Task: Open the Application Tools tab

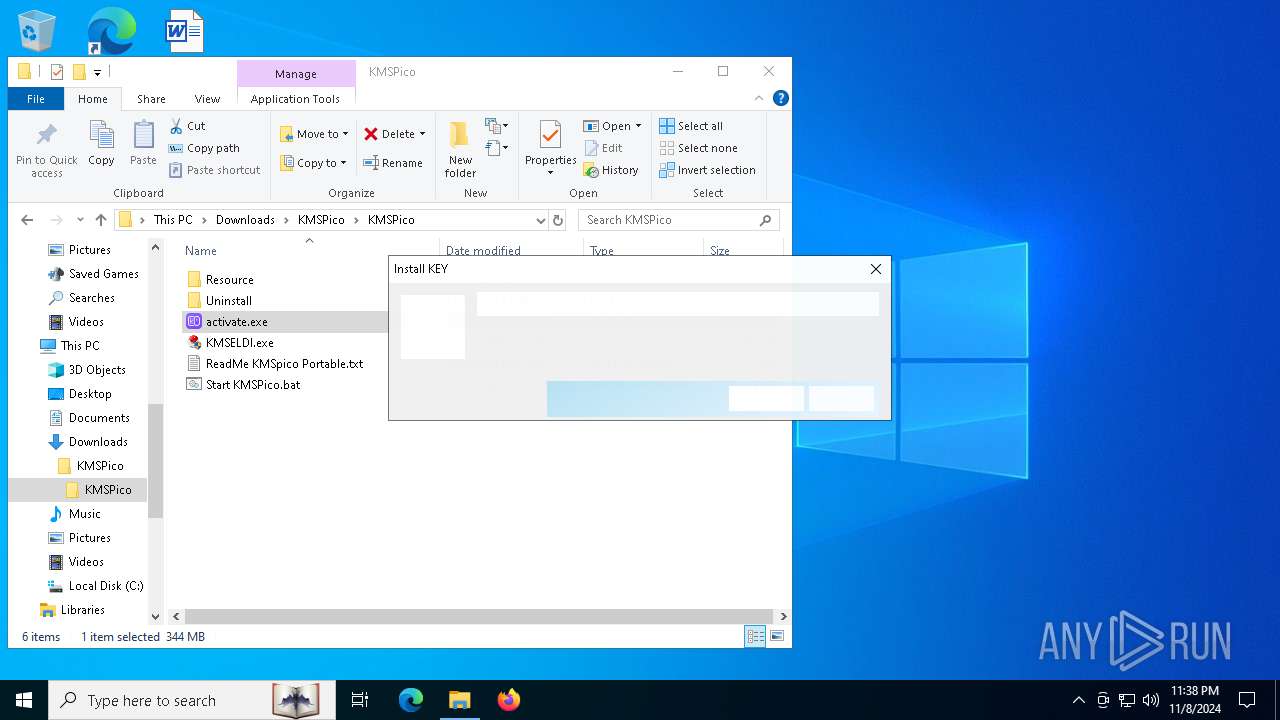Action: click(295, 99)
